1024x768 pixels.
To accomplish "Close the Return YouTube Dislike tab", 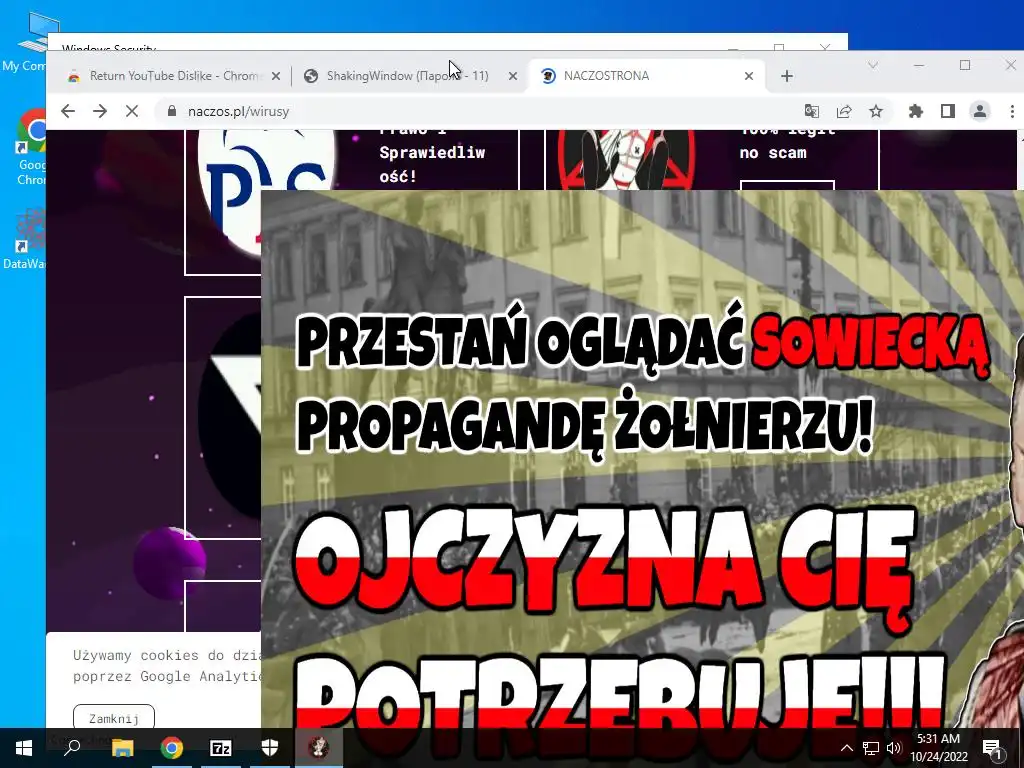I will click(x=276, y=76).
